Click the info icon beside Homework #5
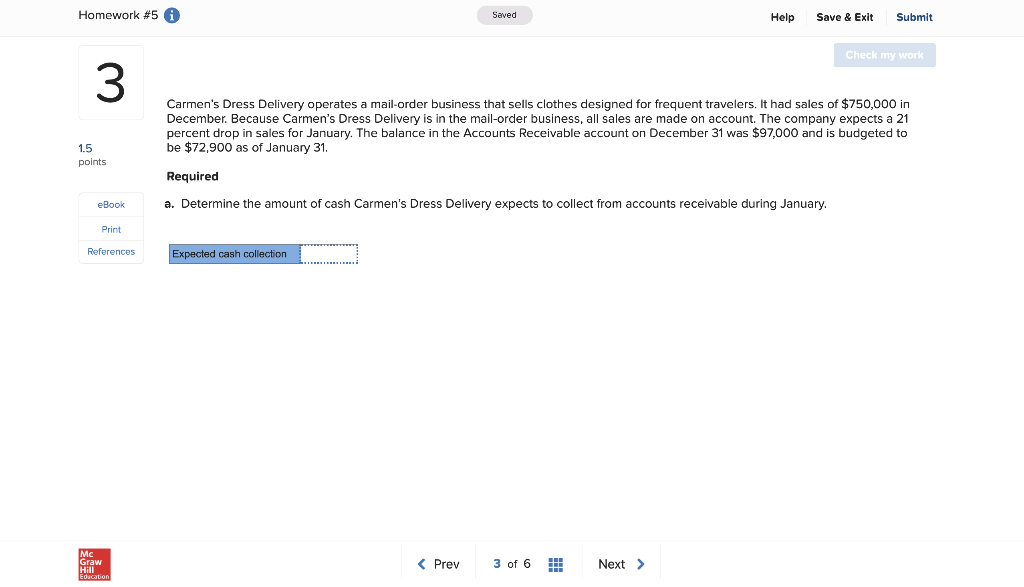This screenshot has width=1024, height=587. (172, 15)
